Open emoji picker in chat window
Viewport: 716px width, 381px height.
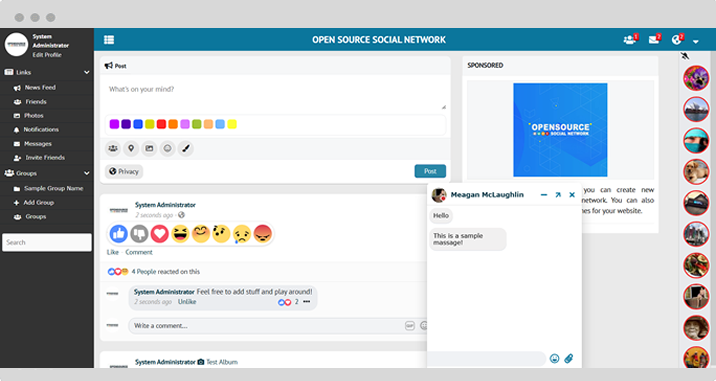pyautogui.click(x=554, y=359)
